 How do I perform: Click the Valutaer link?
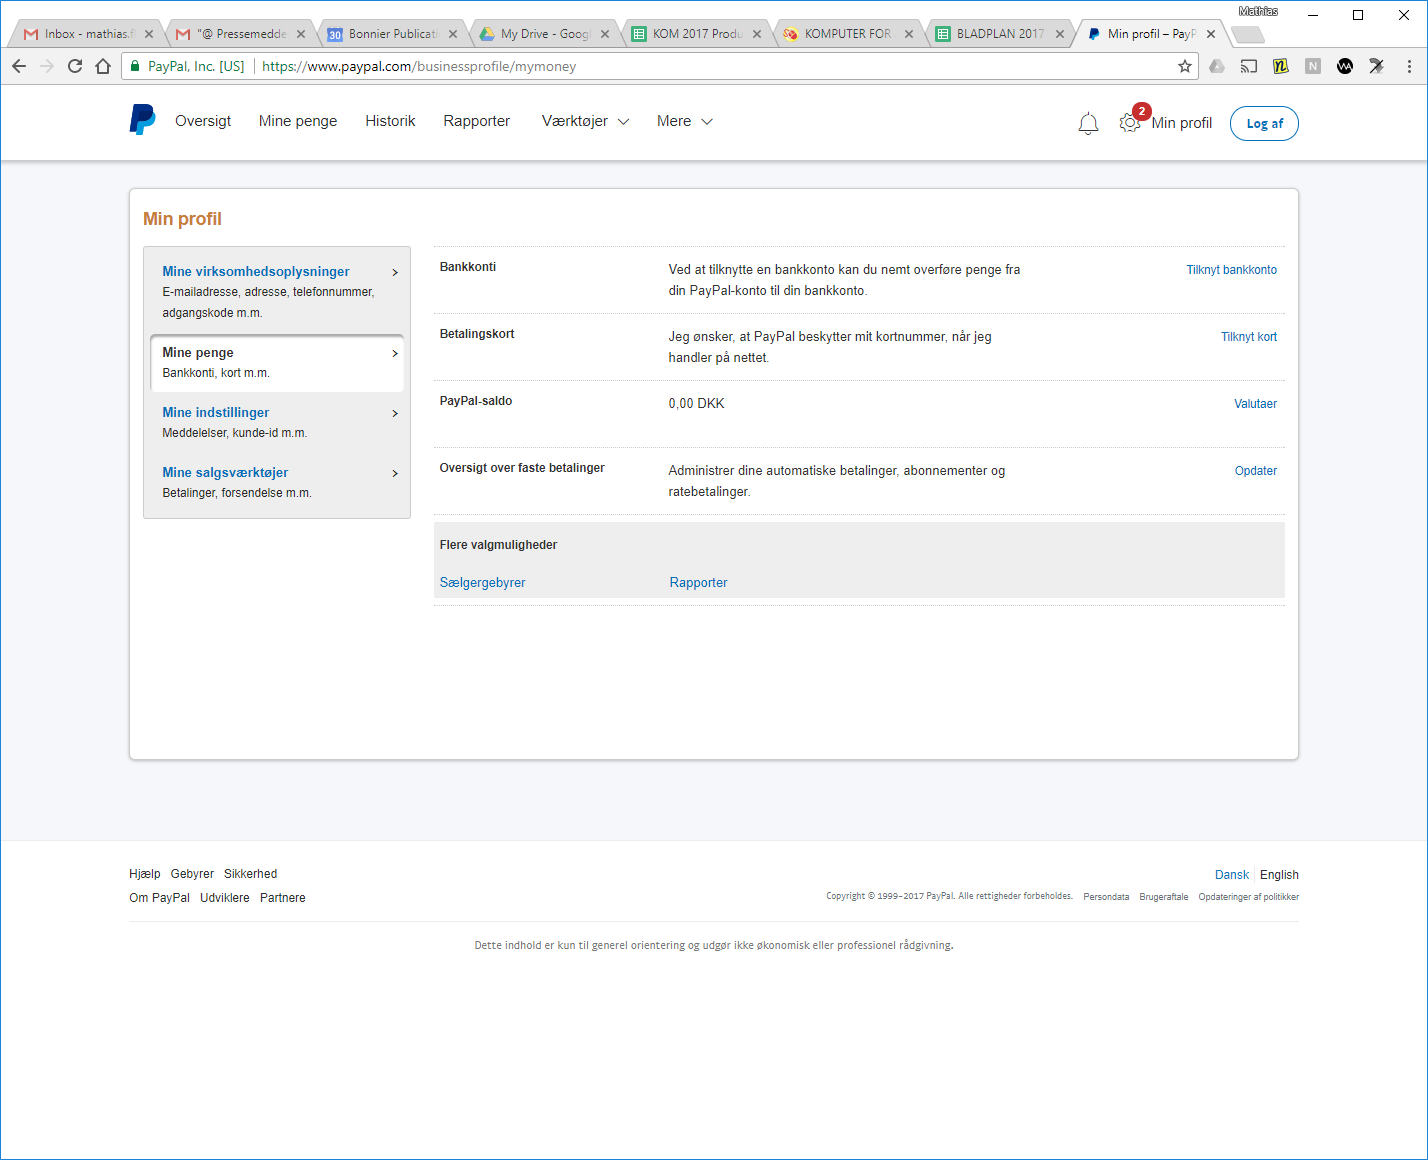(1255, 404)
